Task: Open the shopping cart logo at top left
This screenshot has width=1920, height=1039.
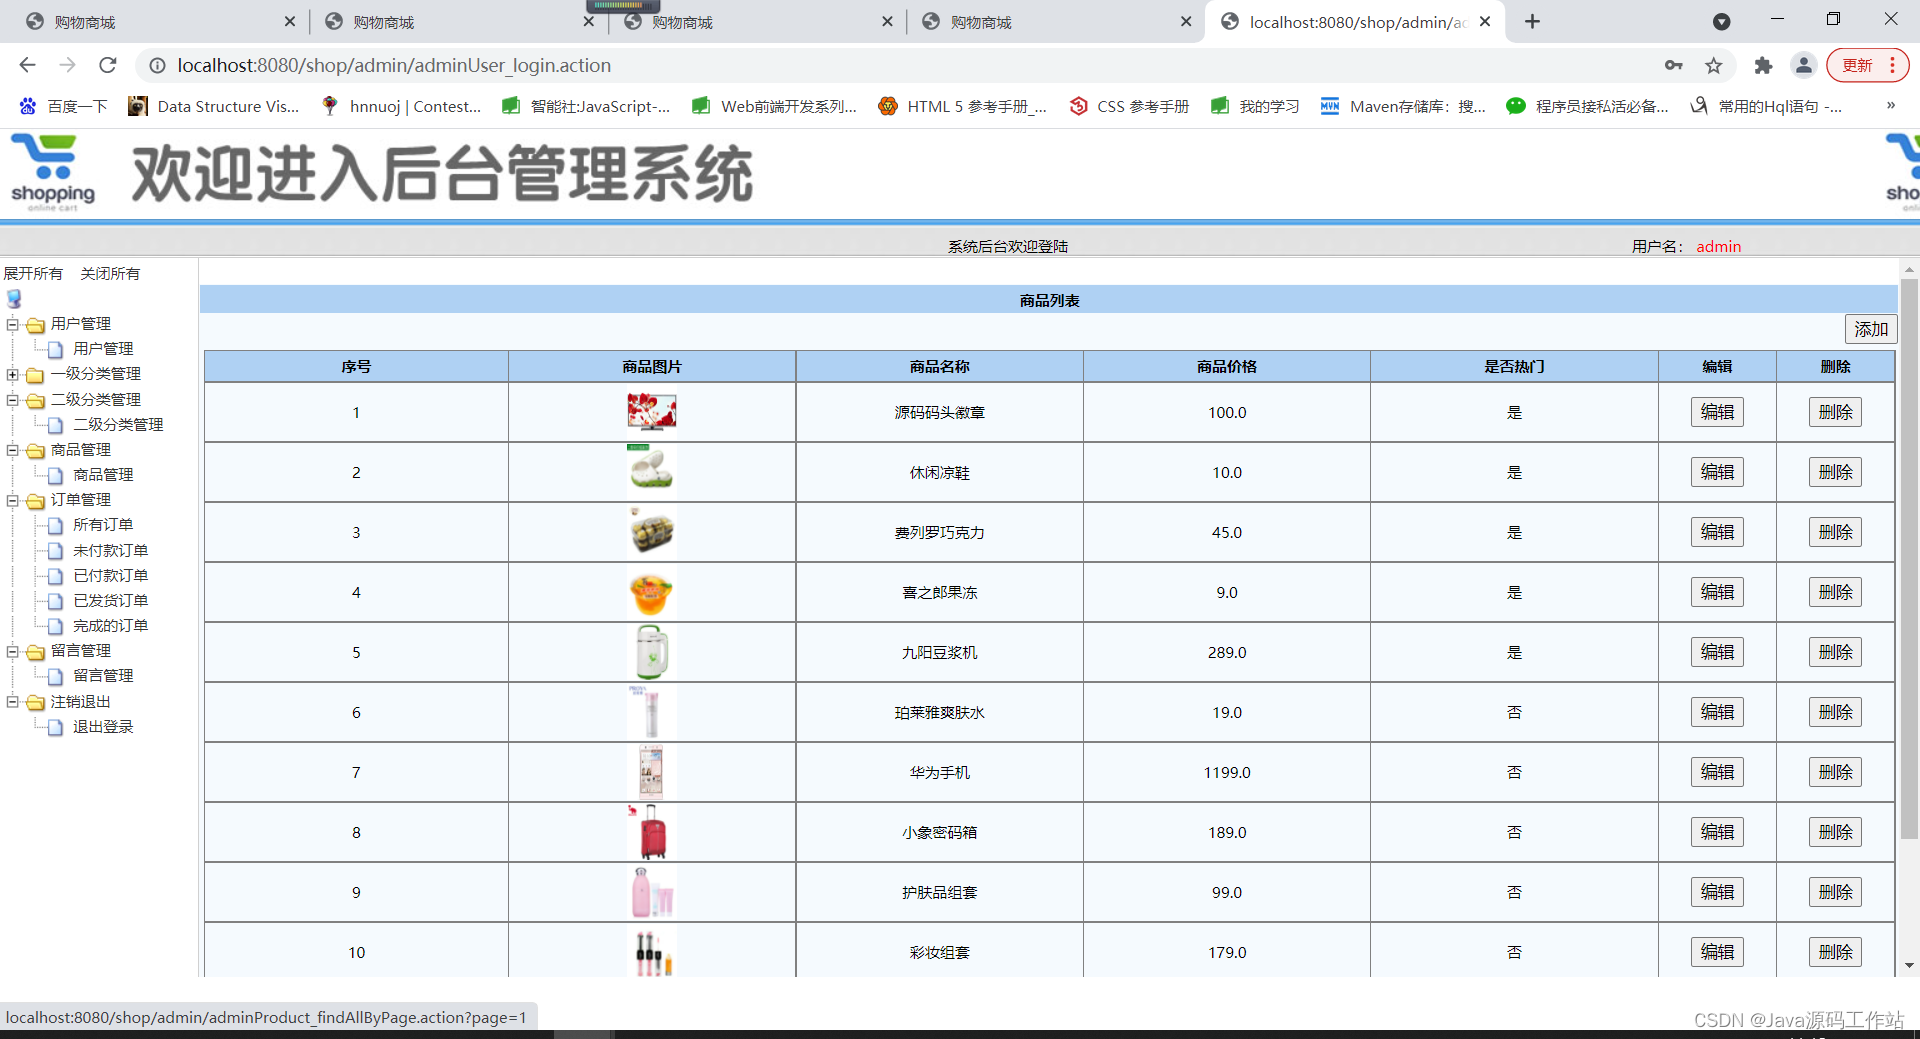Action: click(52, 172)
